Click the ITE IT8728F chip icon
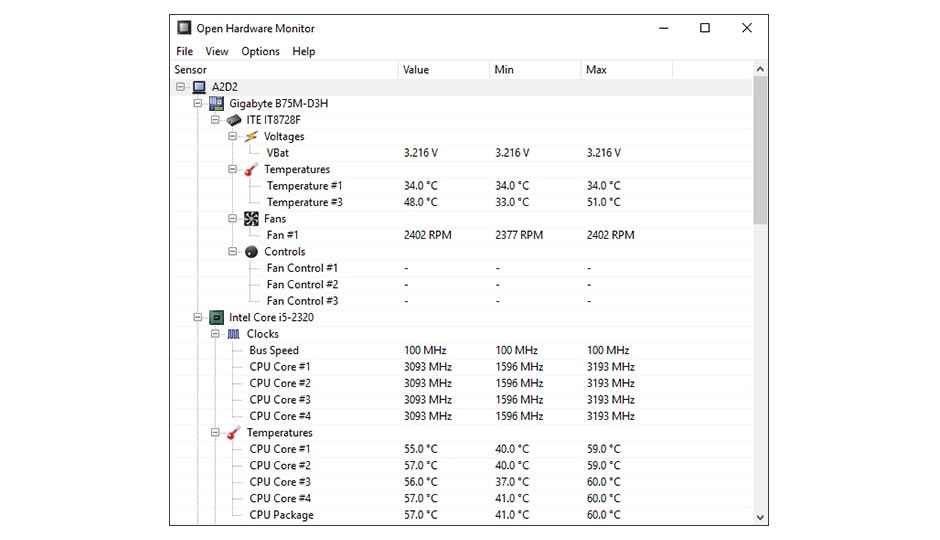 [x=234, y=120]
